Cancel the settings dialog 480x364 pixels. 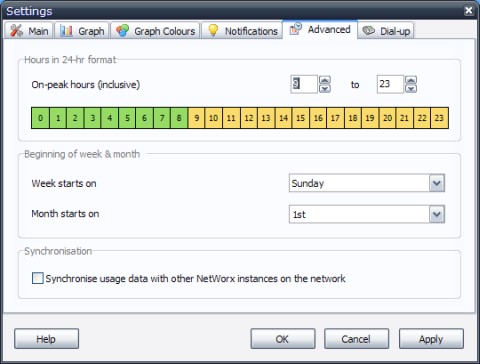[x=356, y=339]
